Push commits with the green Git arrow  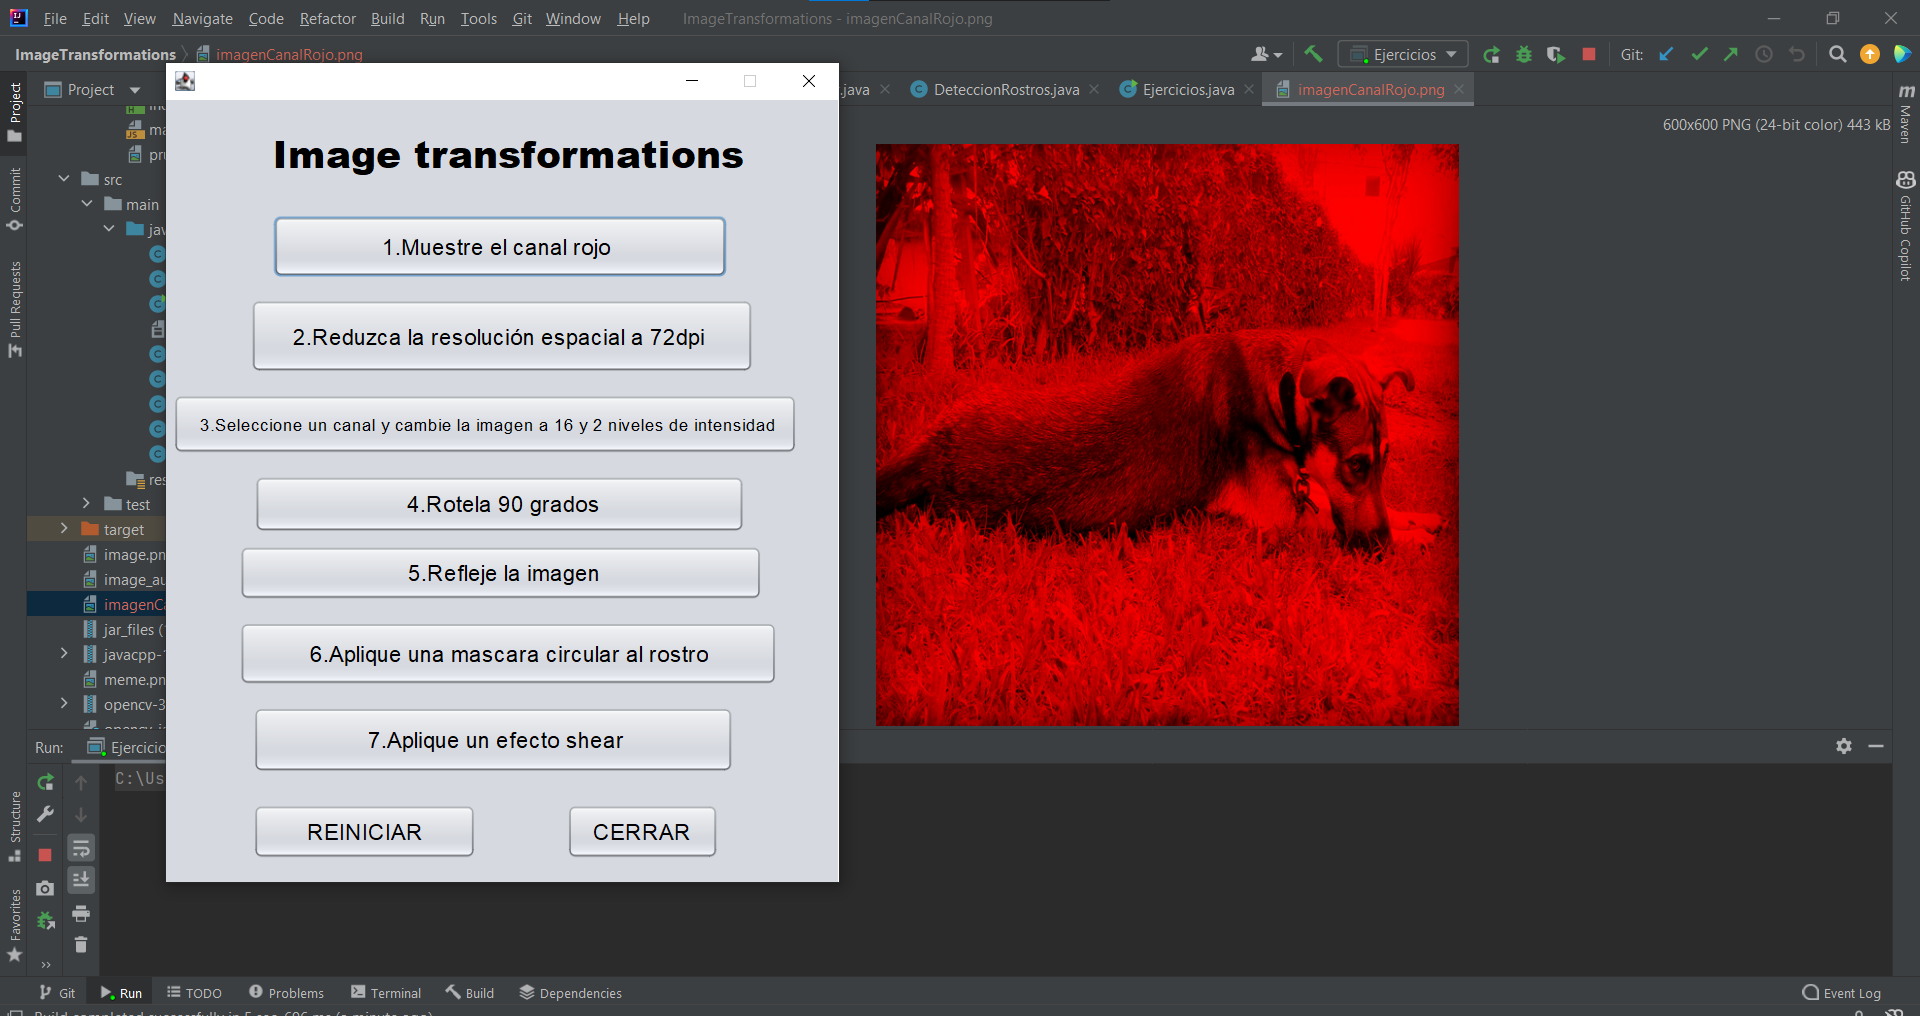1731,54
